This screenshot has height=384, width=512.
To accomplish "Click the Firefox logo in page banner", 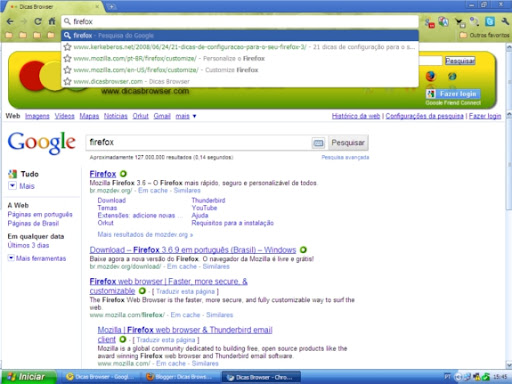I will [431, 76].
